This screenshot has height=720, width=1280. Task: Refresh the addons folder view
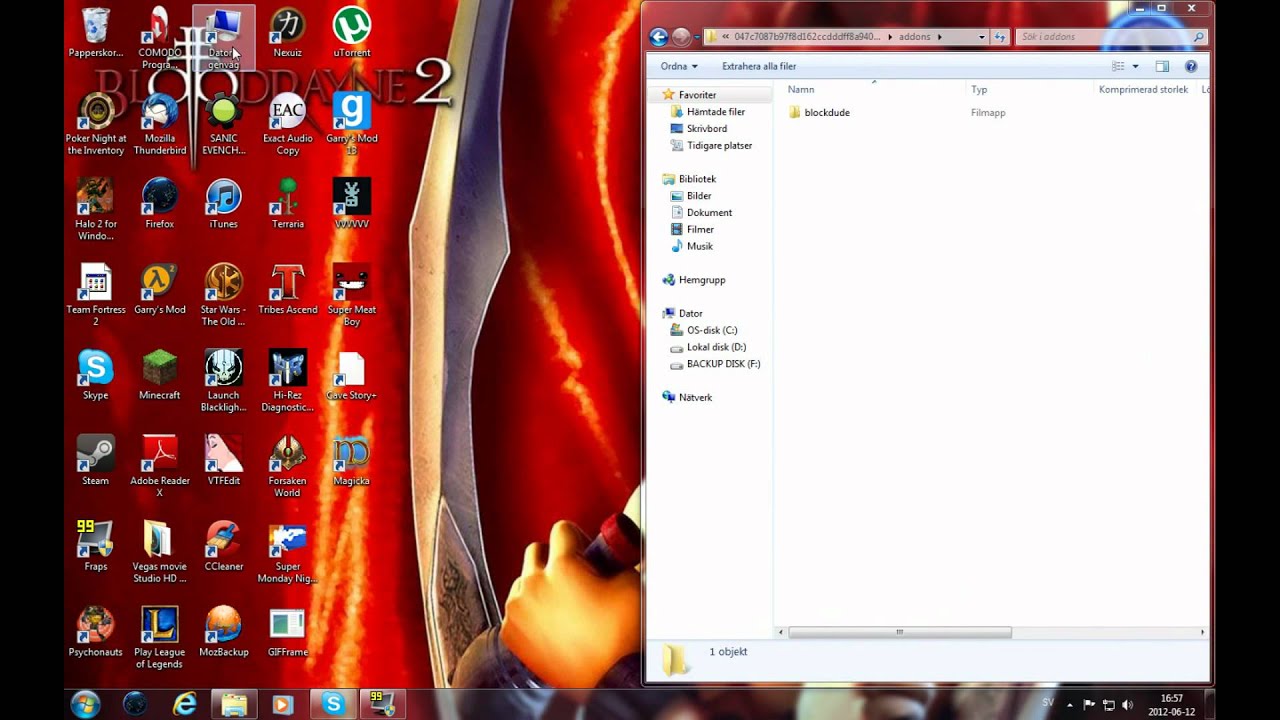[999, 37]
